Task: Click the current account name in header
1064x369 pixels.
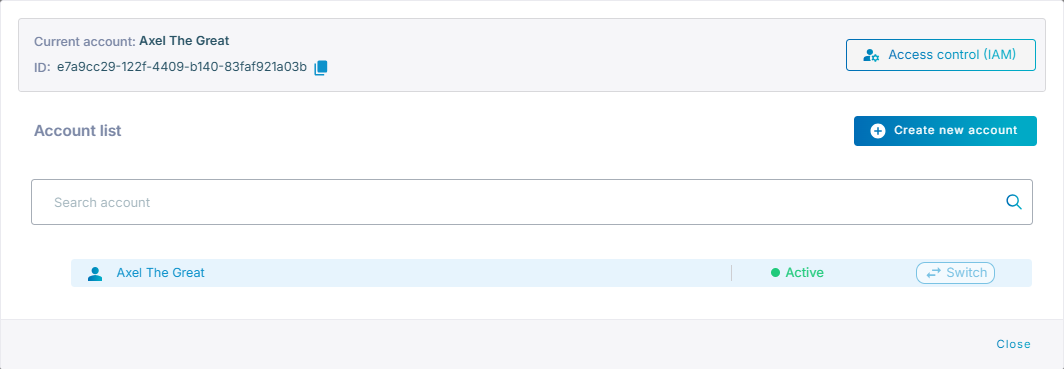Action: click(185, 41)
